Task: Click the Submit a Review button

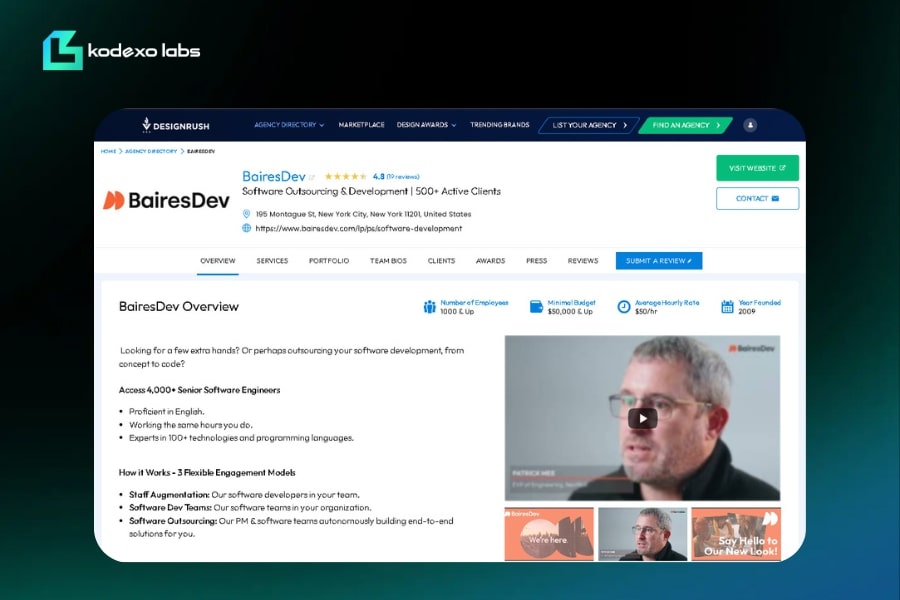Action: (x=659, y=261)
